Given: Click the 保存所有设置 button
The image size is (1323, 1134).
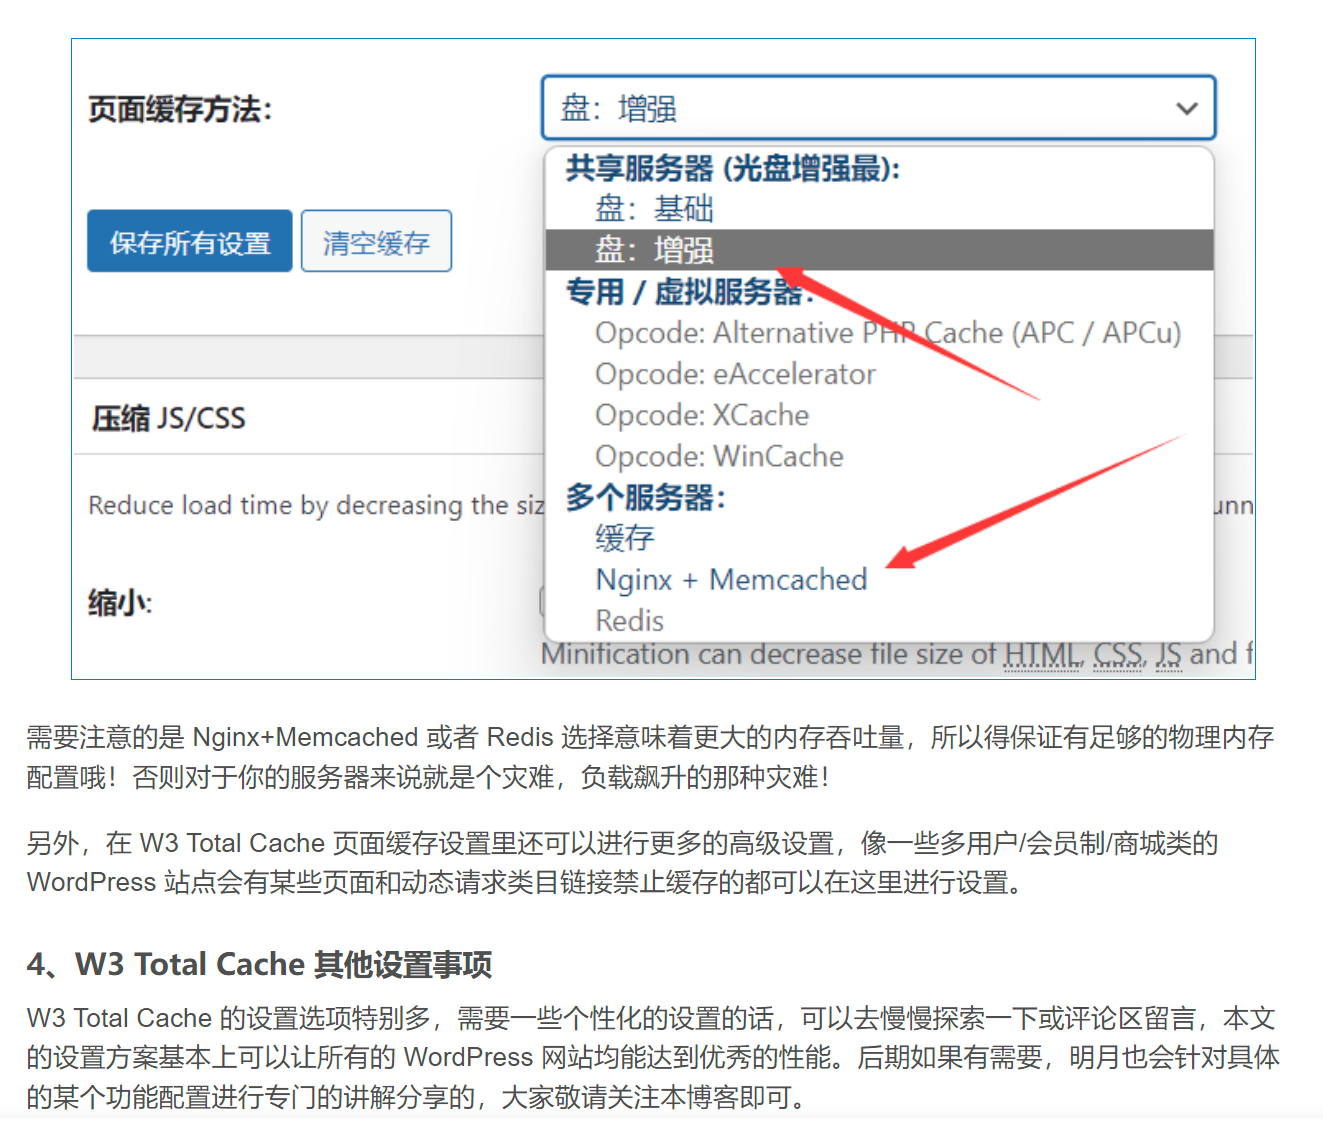Looking at the screenshot, I should 190,241.
